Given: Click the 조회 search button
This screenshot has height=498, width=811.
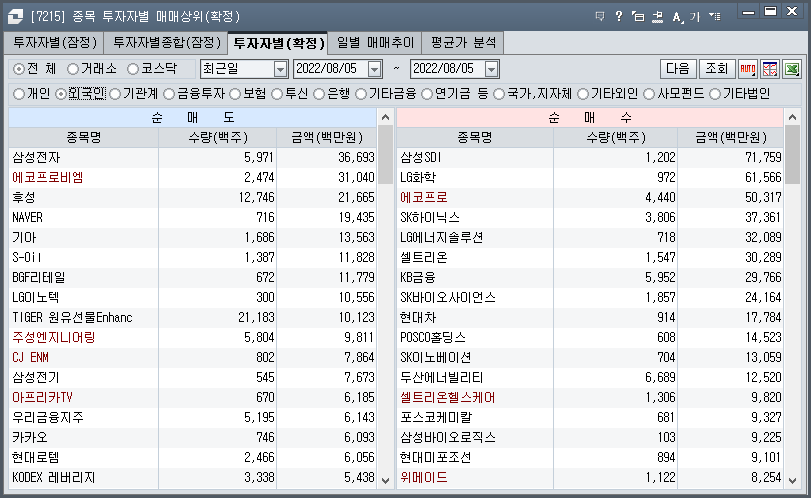Looking at the screenshot, I should pos(716,69).
